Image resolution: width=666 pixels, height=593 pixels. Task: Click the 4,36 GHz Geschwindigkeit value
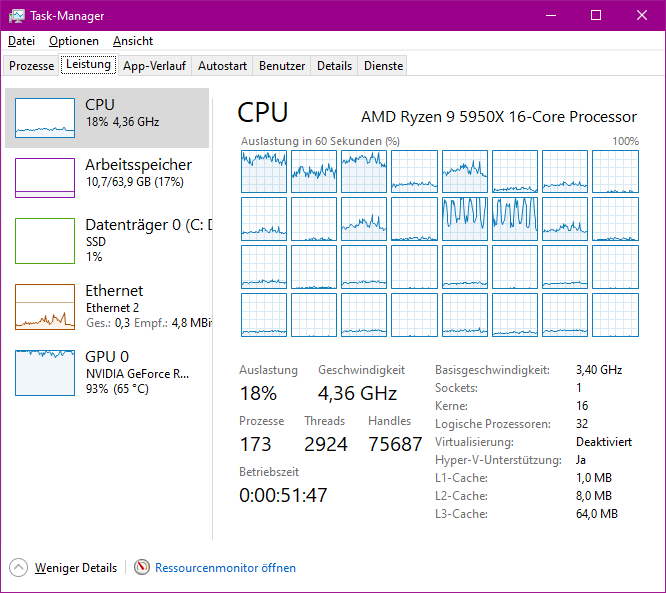click(357, 393)
